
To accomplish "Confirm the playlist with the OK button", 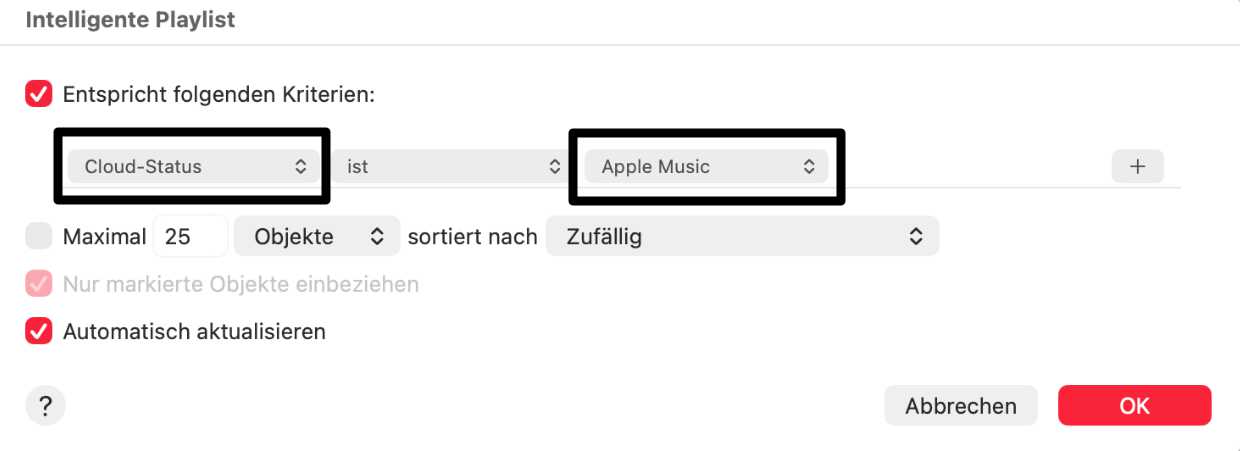I will coord(1134,406).
